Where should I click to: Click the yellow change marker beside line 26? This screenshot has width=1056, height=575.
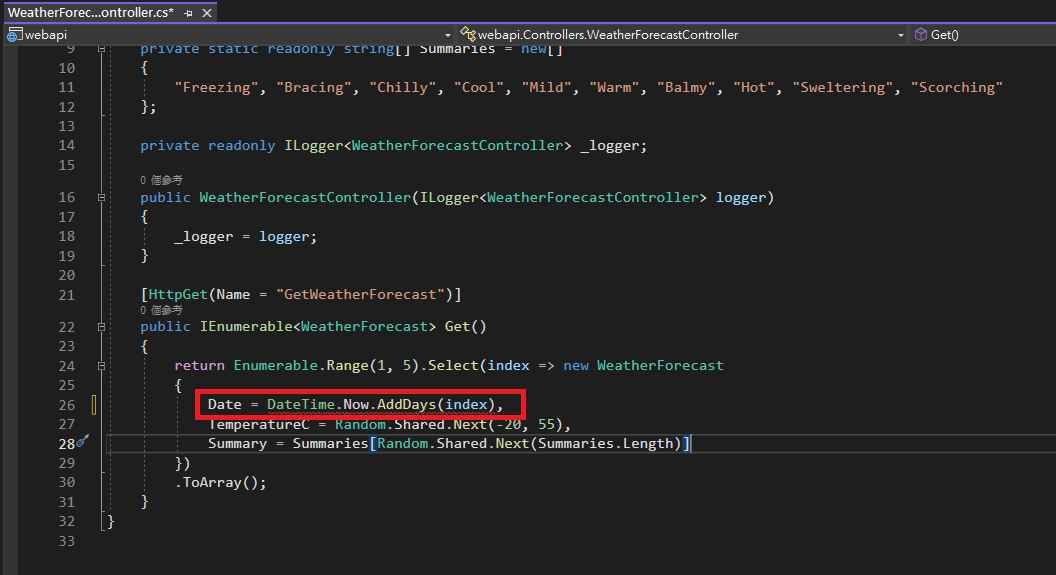[x=94, y=404]
